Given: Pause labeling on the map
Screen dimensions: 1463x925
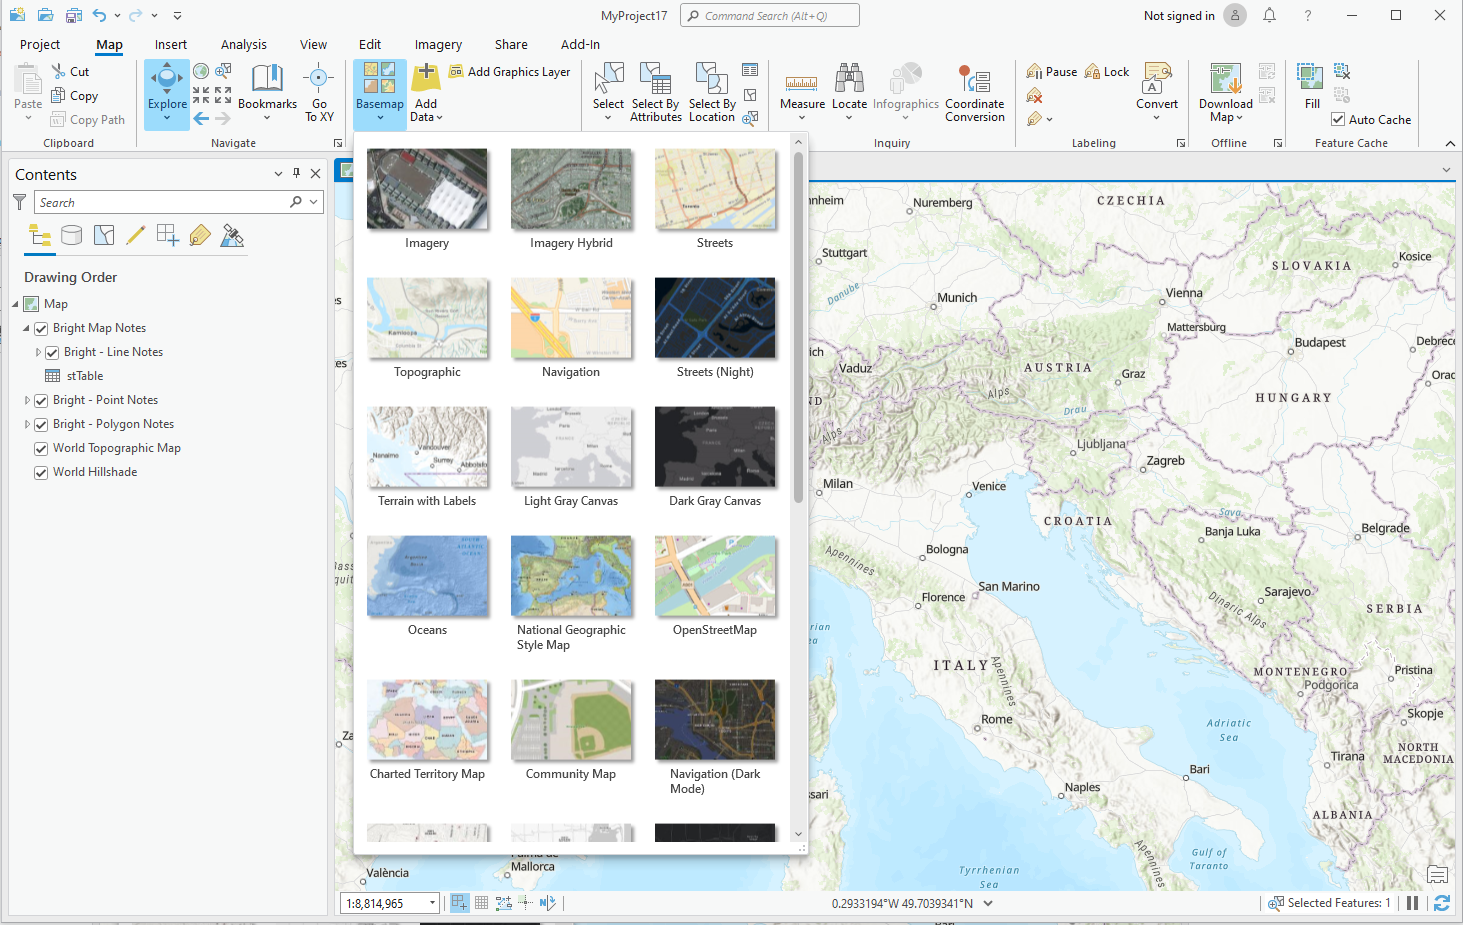Looking at the screenshot, I should click(x=1051, y=71).
